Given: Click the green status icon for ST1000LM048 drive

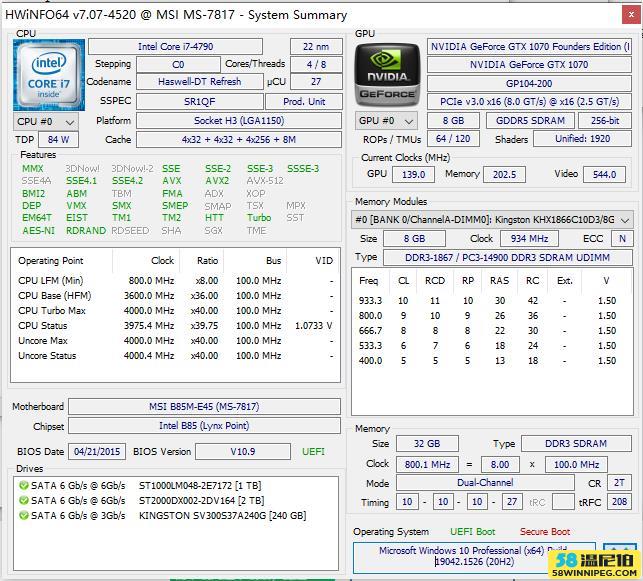Looking at the screenshot, I should tap(23, 485).
